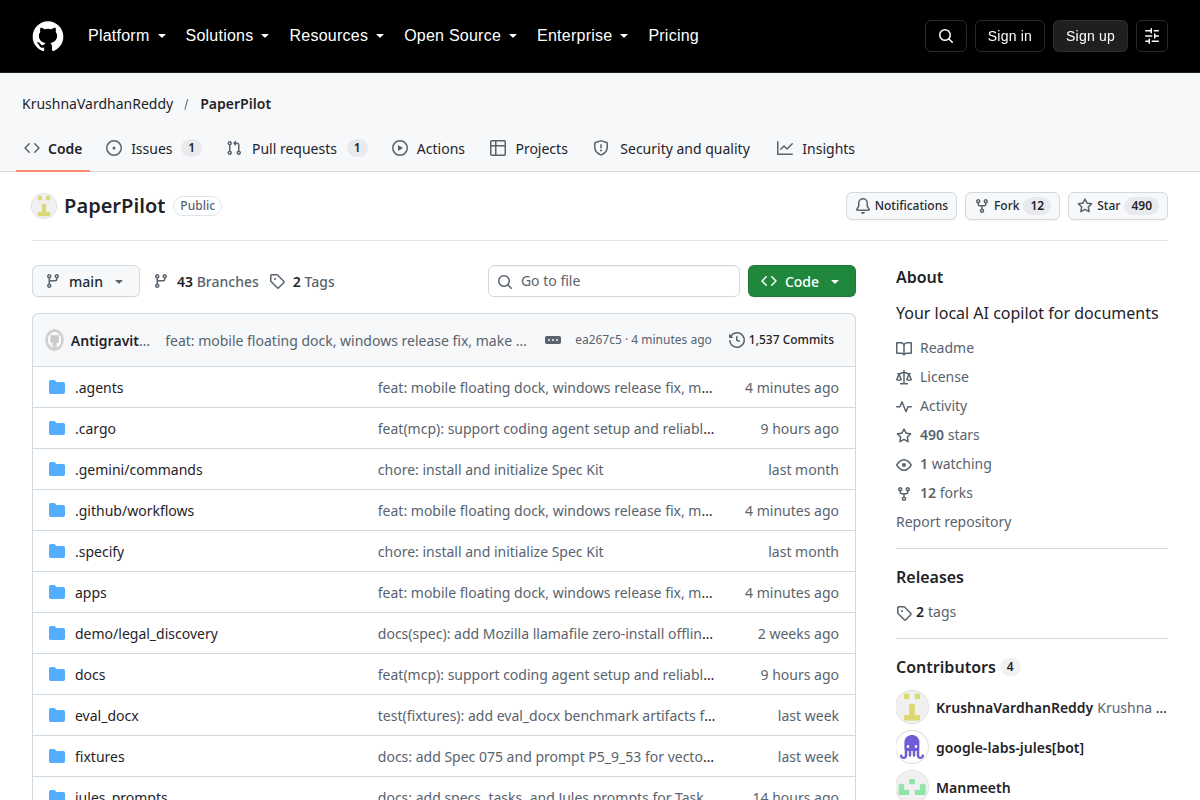Click the .agents folder icon
This screenshot has height=800, width=1200.
pyautogui.click(x=57, y=388)
